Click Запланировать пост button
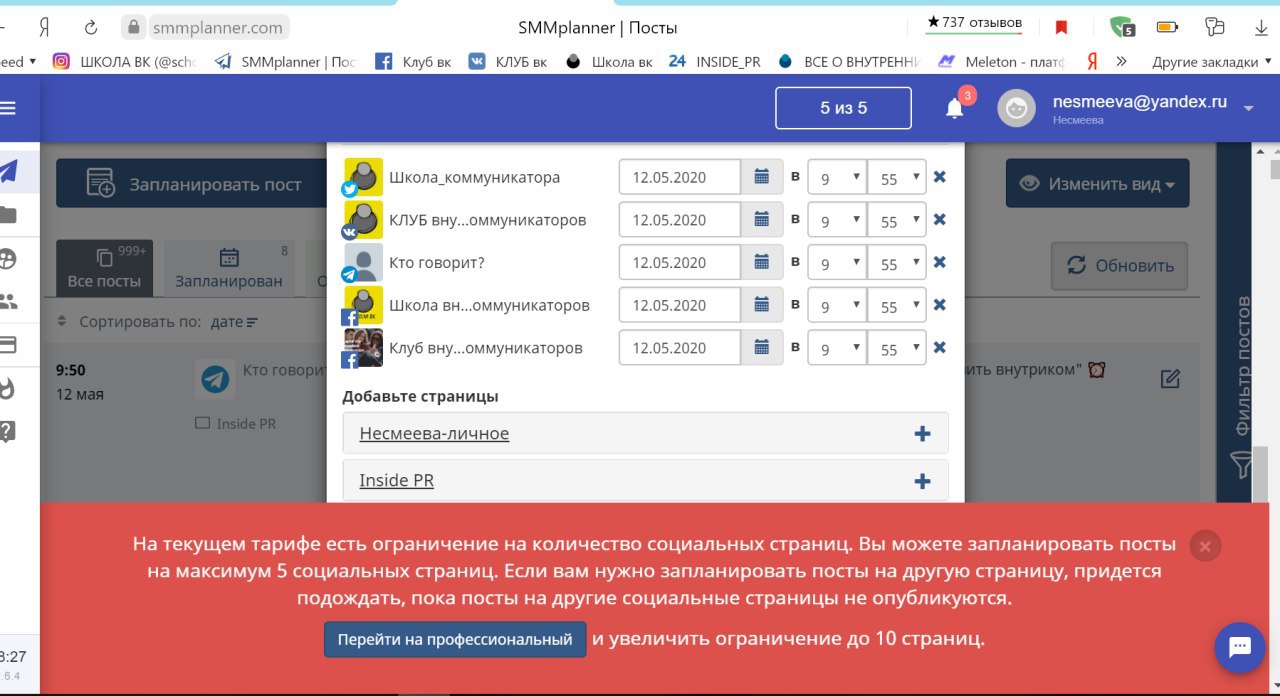The width and height of the screenshot is (1280, 696). [192, 184]
